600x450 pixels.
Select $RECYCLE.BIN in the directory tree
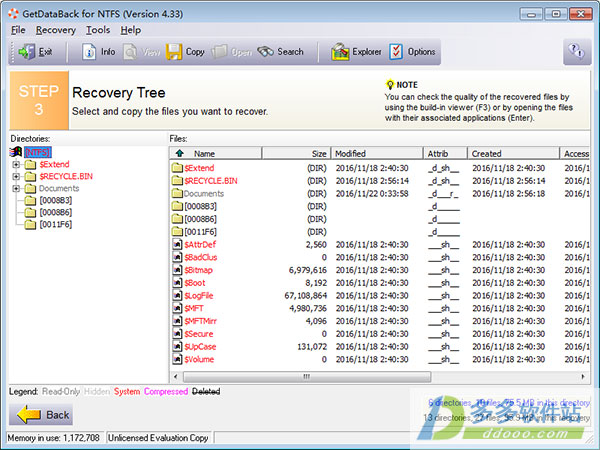pos(66,176)
